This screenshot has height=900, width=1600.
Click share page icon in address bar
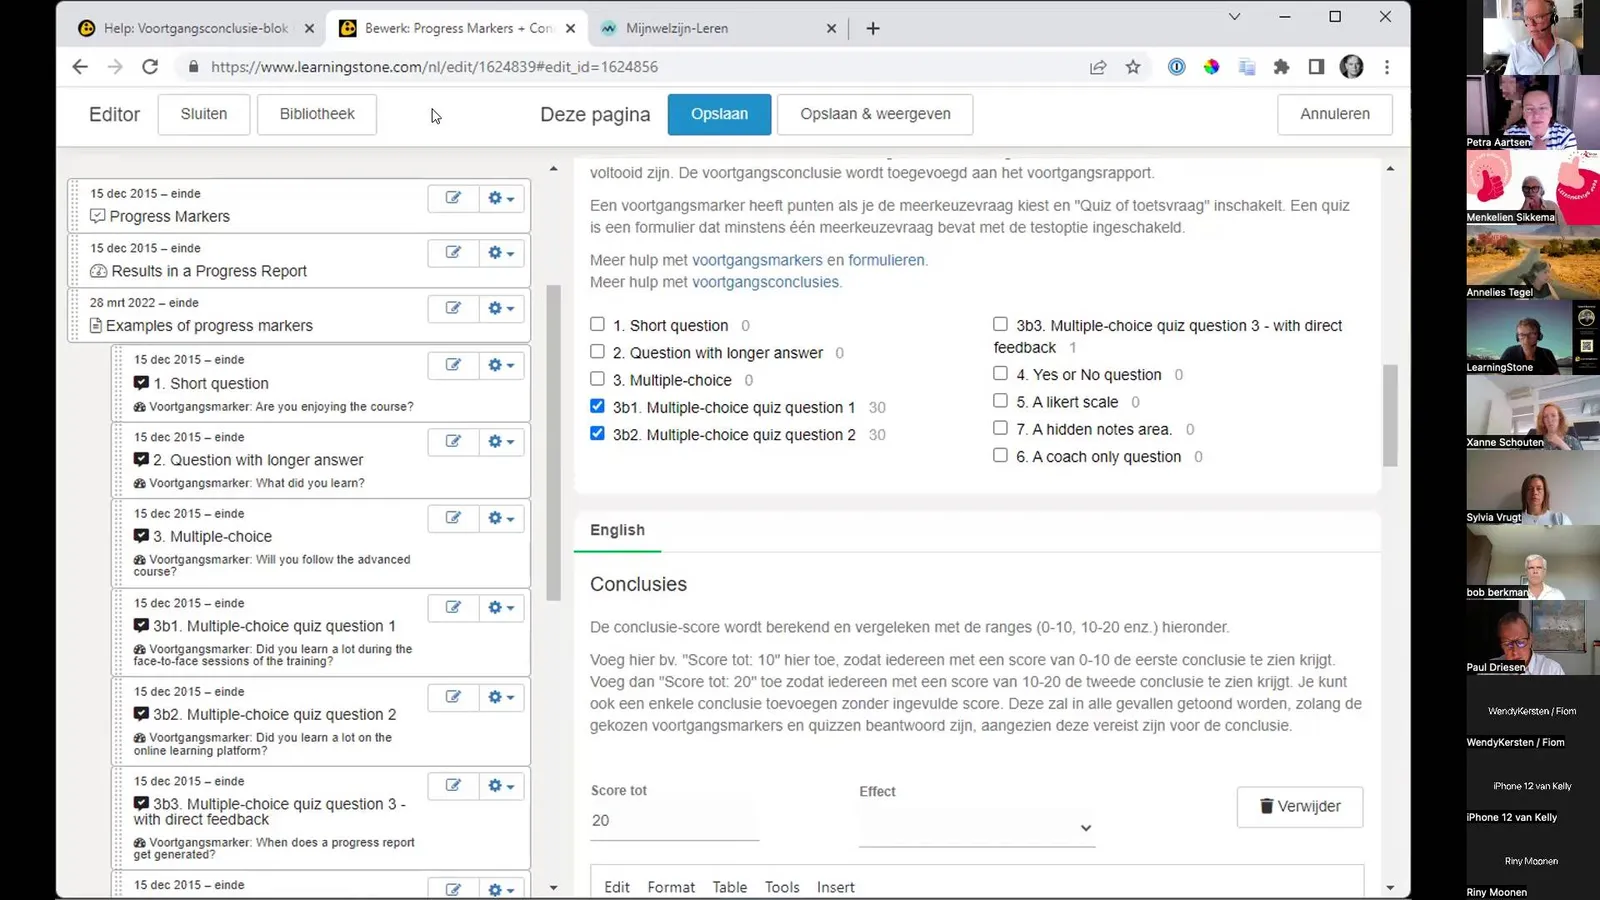click(x=1098, y=67)
